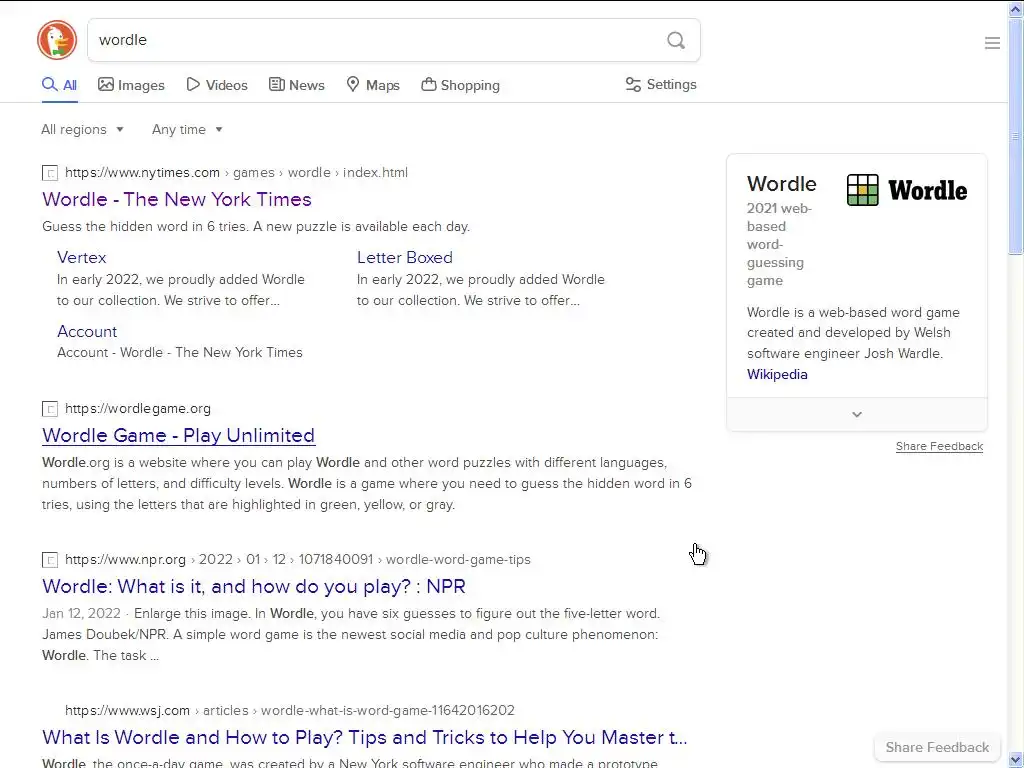The height and width of the screenshot is (768, 1024).
Task: Open the All regions dropdown
Action: (82, 129)
